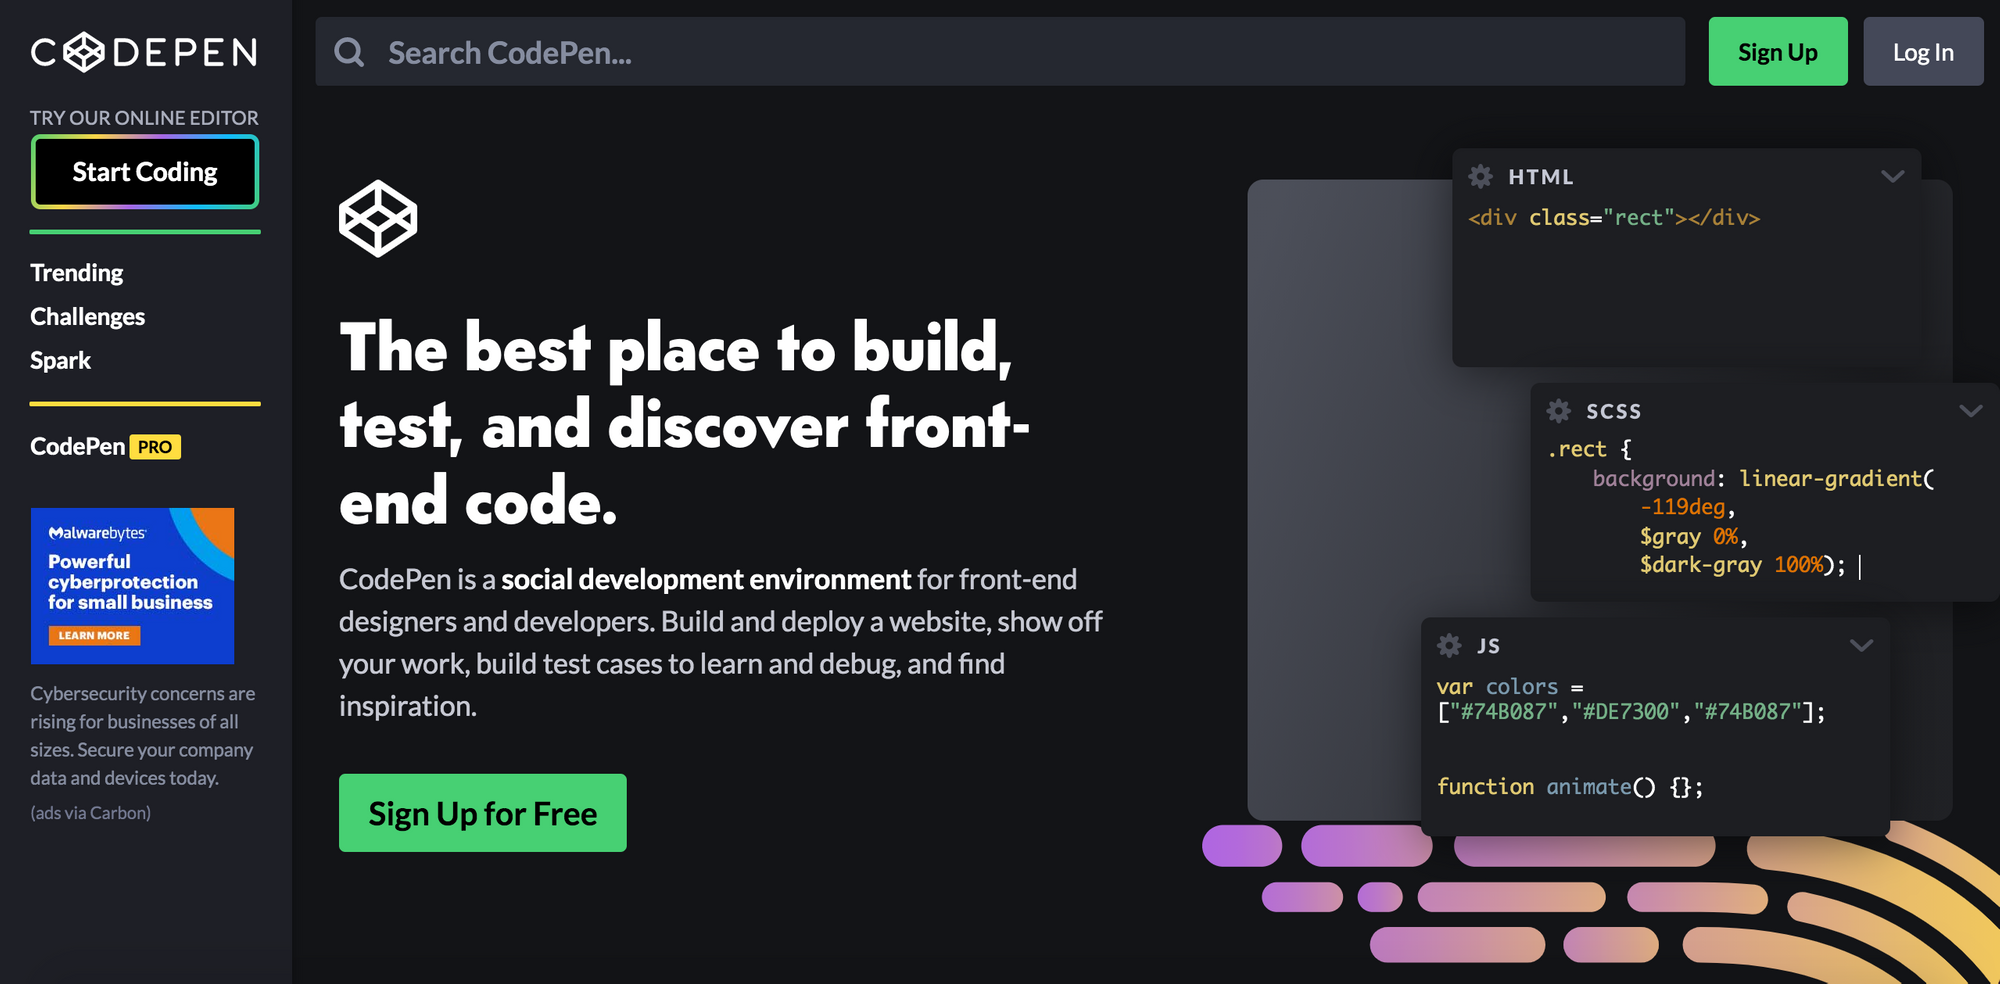Click the CodePen logo in the top left

point(144,52)
